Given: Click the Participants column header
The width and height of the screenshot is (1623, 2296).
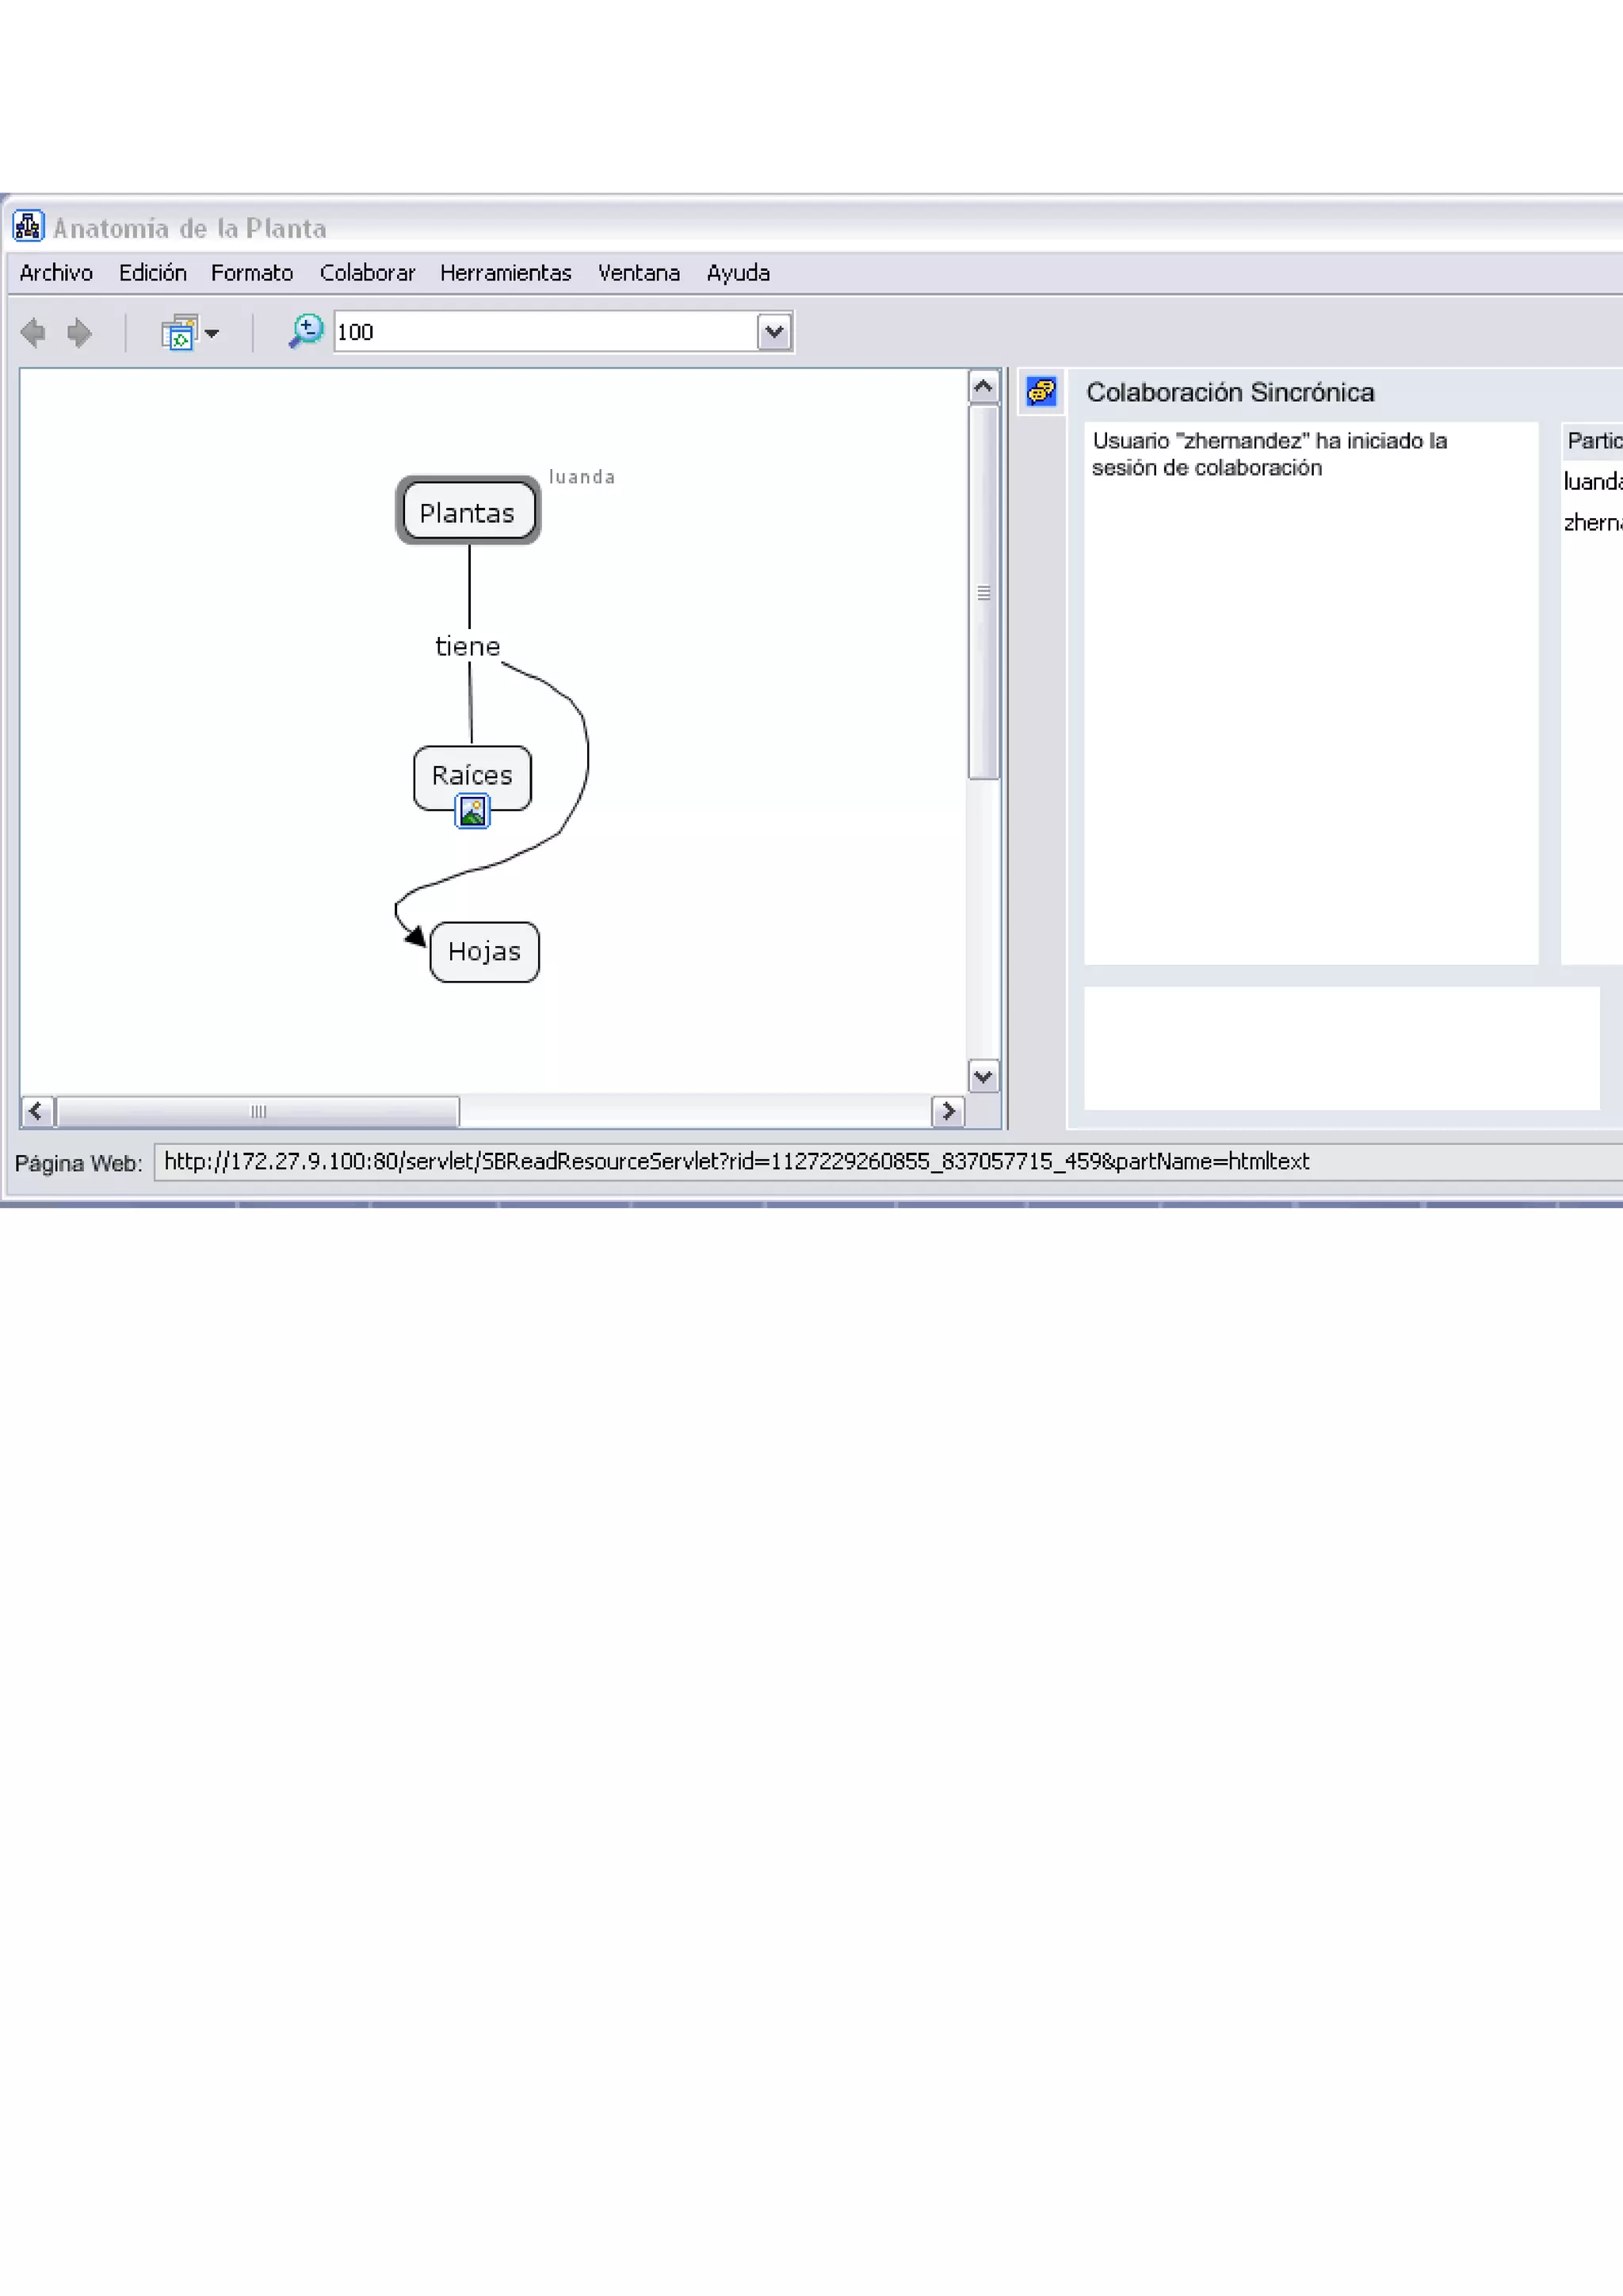Looking at the screenshot, I should tap(1593, 441).
